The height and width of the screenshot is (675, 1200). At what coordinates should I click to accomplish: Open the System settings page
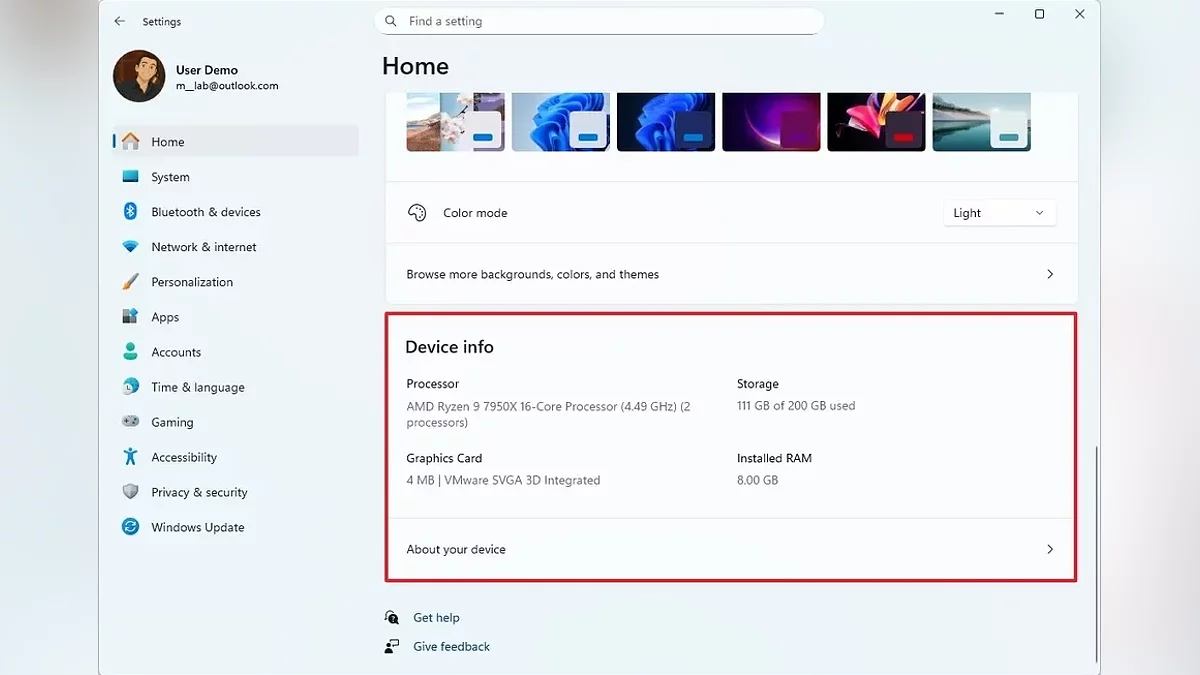coord(235,177)
